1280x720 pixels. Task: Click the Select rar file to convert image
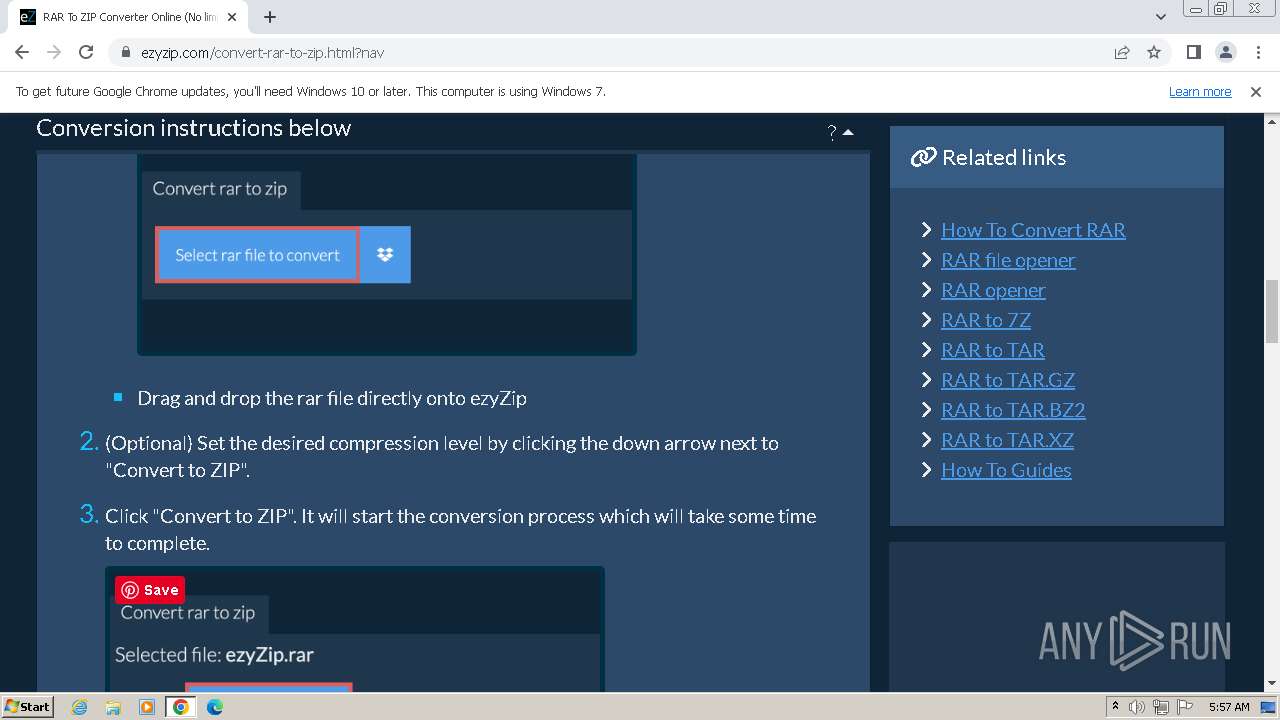pos(257,255)
